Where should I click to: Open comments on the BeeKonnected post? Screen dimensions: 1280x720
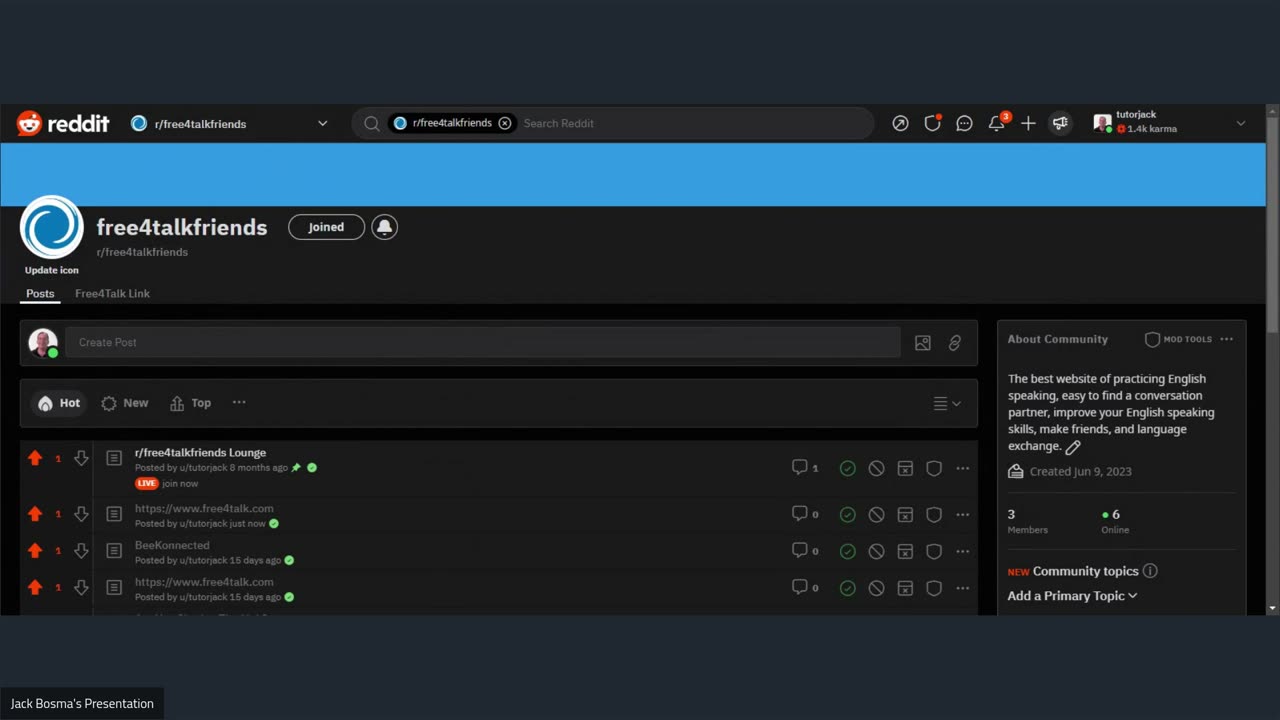[x=806, y=551]
